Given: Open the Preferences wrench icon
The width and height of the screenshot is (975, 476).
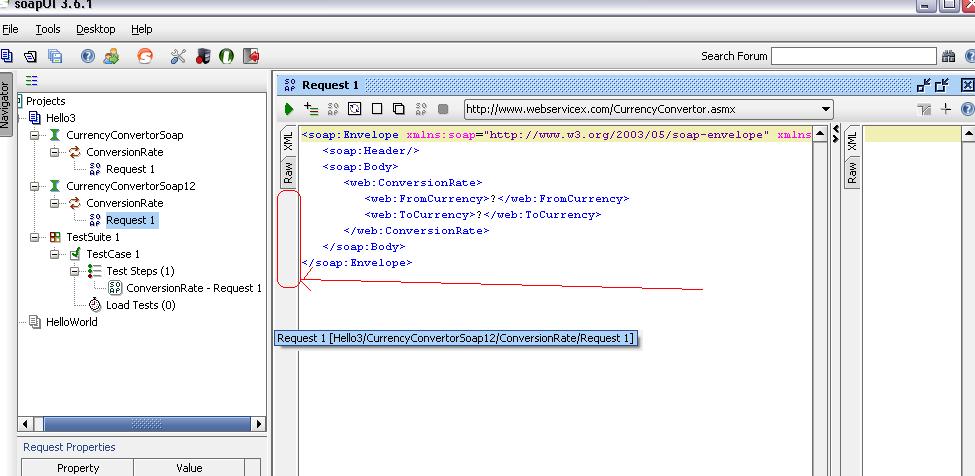Looking at the screenshot, I should coord(178,56).
